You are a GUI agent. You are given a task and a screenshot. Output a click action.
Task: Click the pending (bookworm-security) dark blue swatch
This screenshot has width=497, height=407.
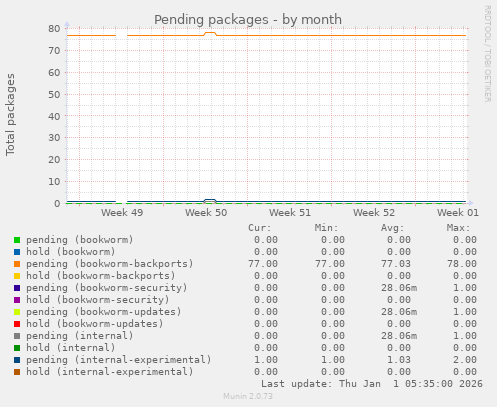(17, 288)
